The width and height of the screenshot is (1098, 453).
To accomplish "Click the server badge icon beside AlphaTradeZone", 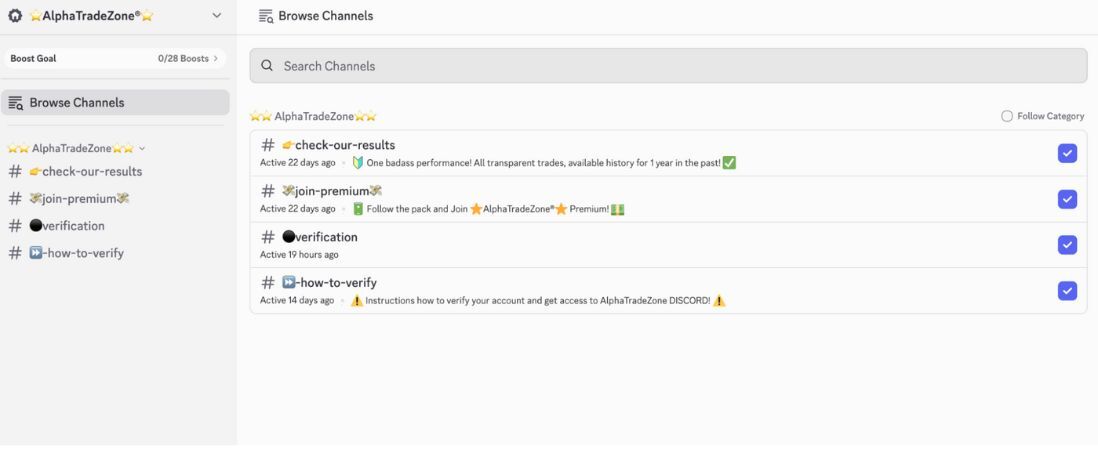I will pyautogui.click(x=15, y=15).
